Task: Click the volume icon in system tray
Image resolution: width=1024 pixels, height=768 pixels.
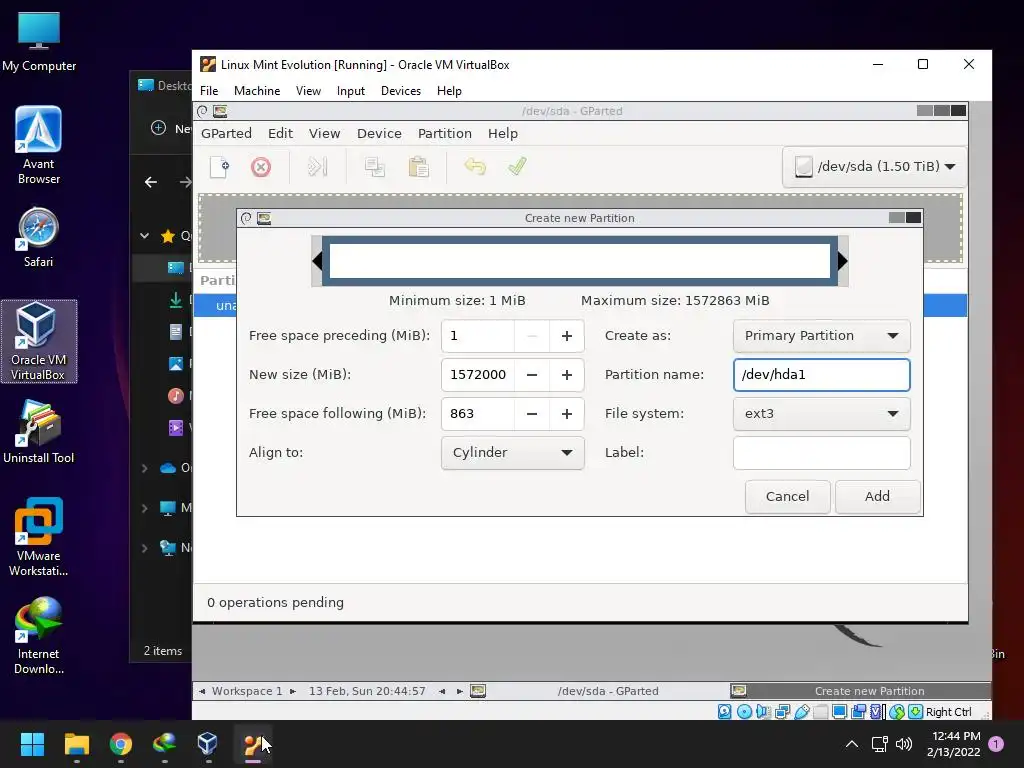Action: 904,744
